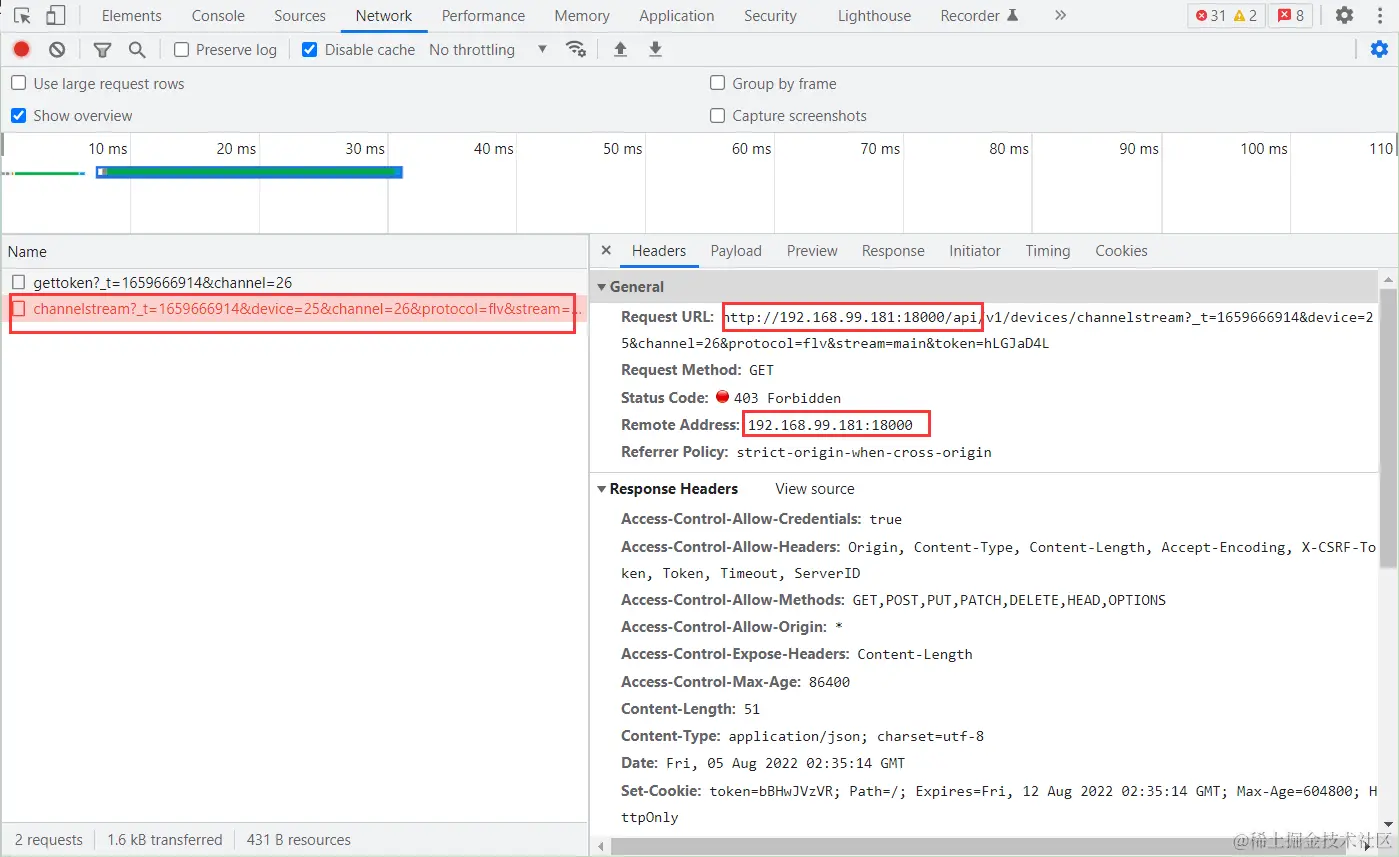Open the Security panel
This screenshot has height=857, width=1399.
770,16
